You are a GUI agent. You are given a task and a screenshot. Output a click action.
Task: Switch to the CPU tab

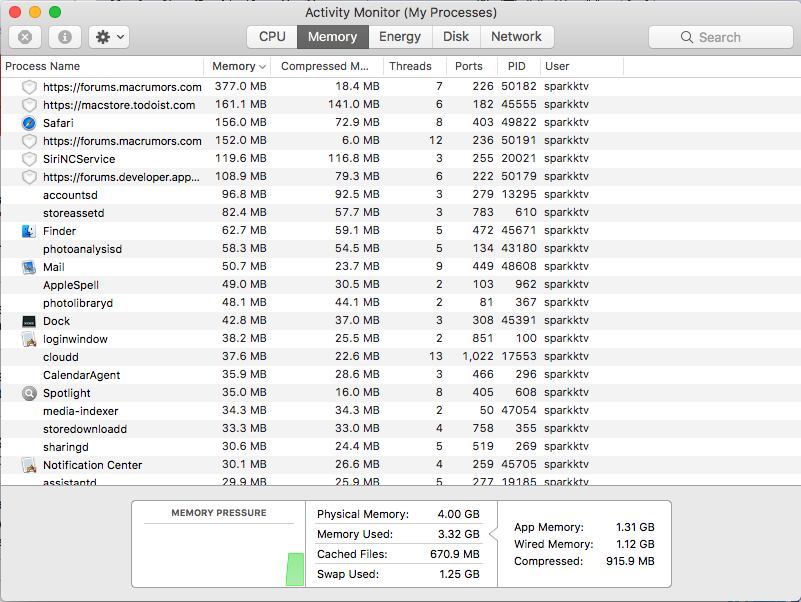click(272, 37)
